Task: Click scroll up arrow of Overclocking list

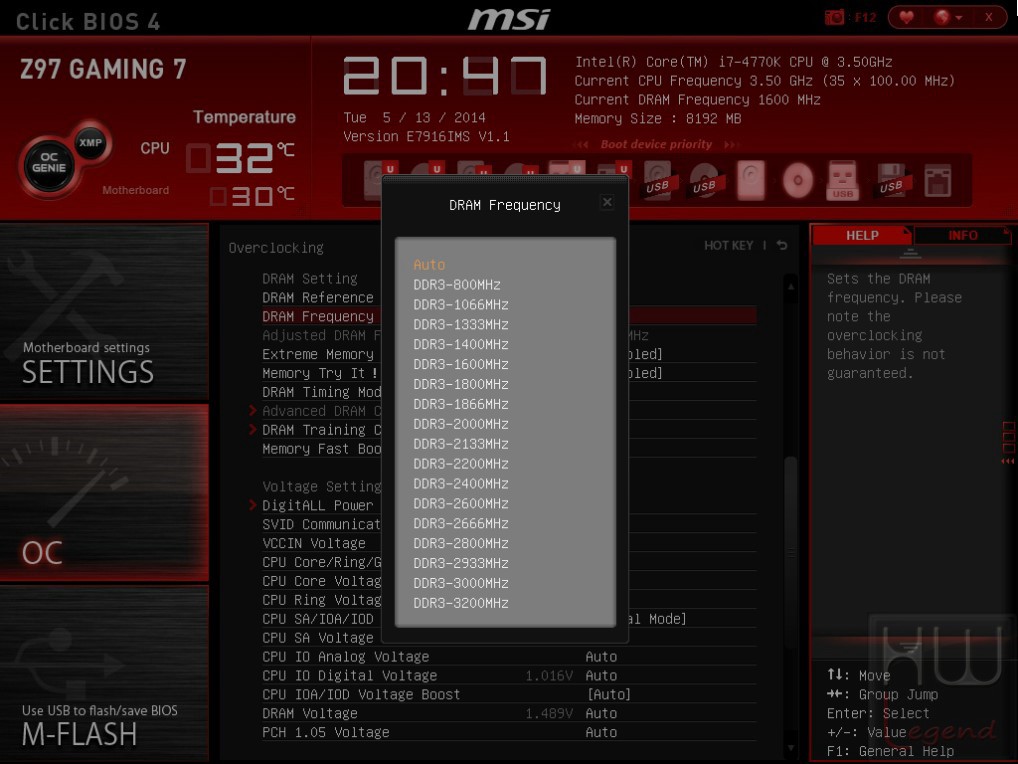Action: (791, 286)
